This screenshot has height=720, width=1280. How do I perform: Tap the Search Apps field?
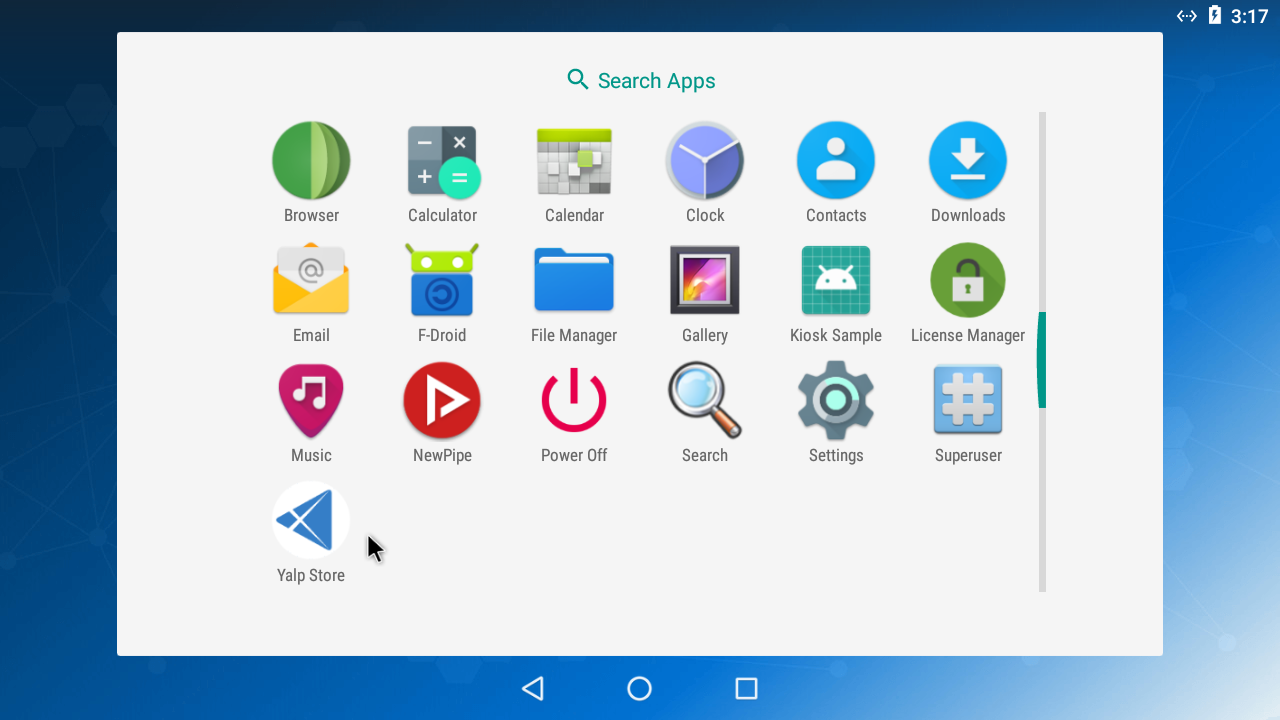click(640, 80)
